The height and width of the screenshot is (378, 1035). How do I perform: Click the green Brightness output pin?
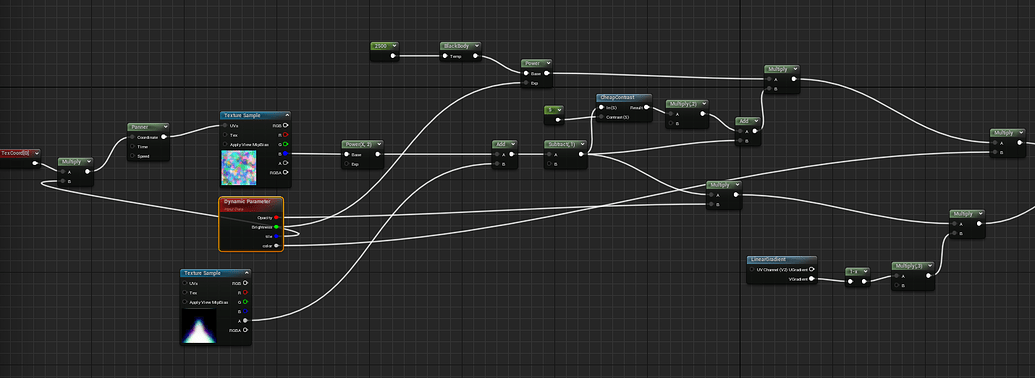pos(277,226)
